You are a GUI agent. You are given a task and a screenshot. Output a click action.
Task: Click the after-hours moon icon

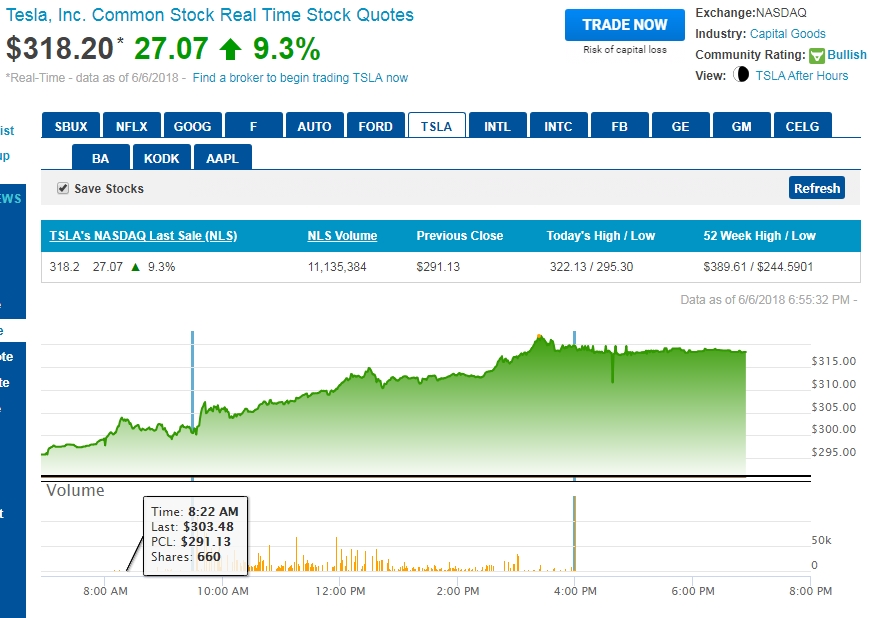(x=741, y=74)
